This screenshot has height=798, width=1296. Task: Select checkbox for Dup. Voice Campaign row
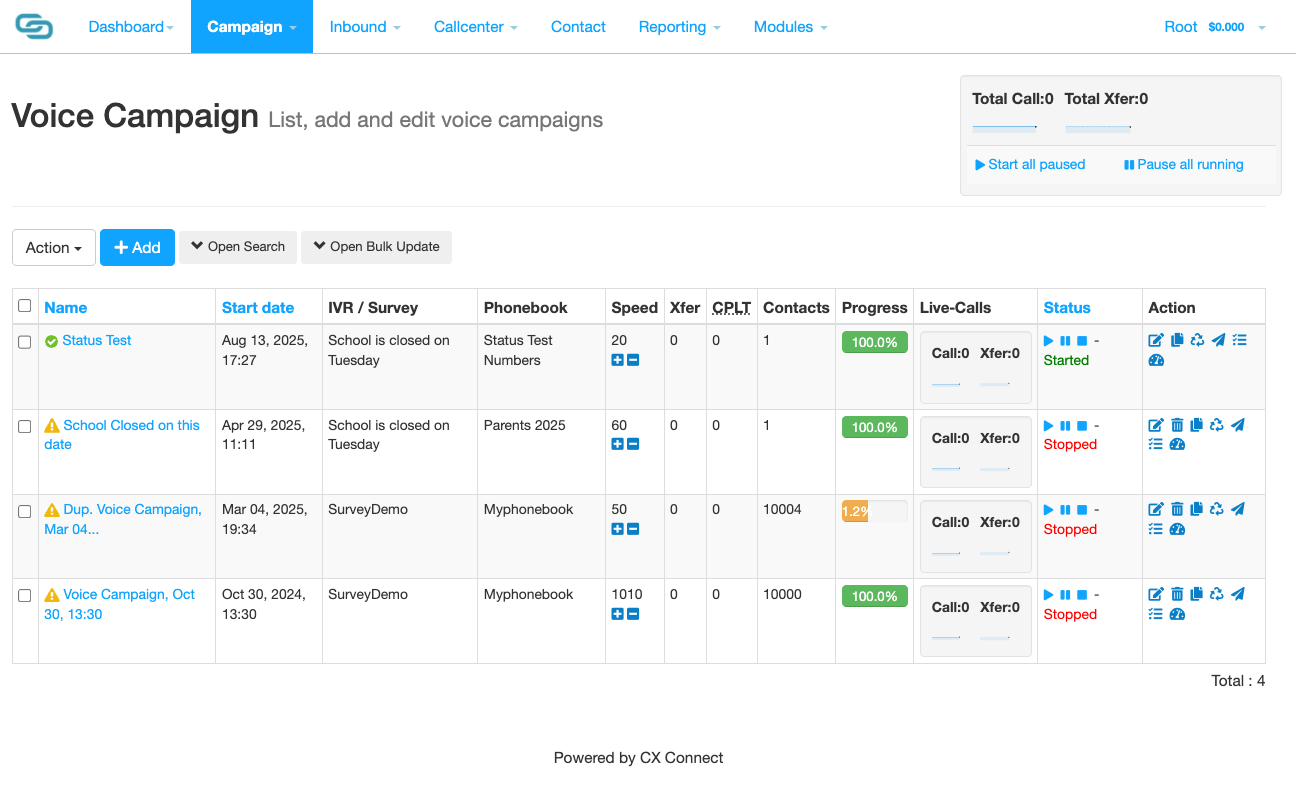(25, 511)
